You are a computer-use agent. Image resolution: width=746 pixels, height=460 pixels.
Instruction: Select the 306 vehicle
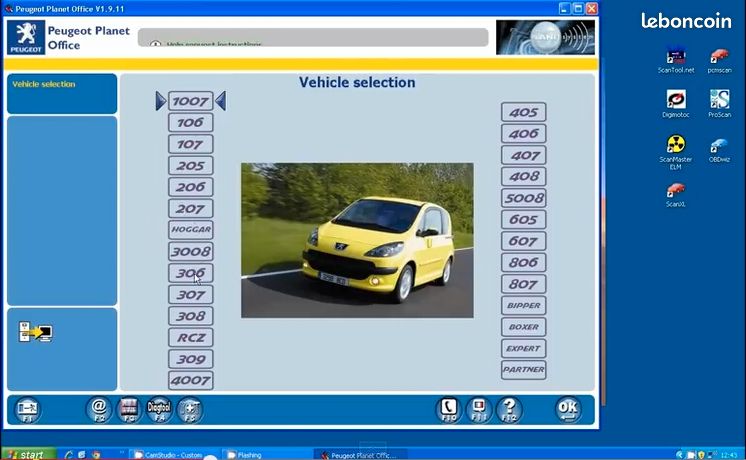(191, 273)
